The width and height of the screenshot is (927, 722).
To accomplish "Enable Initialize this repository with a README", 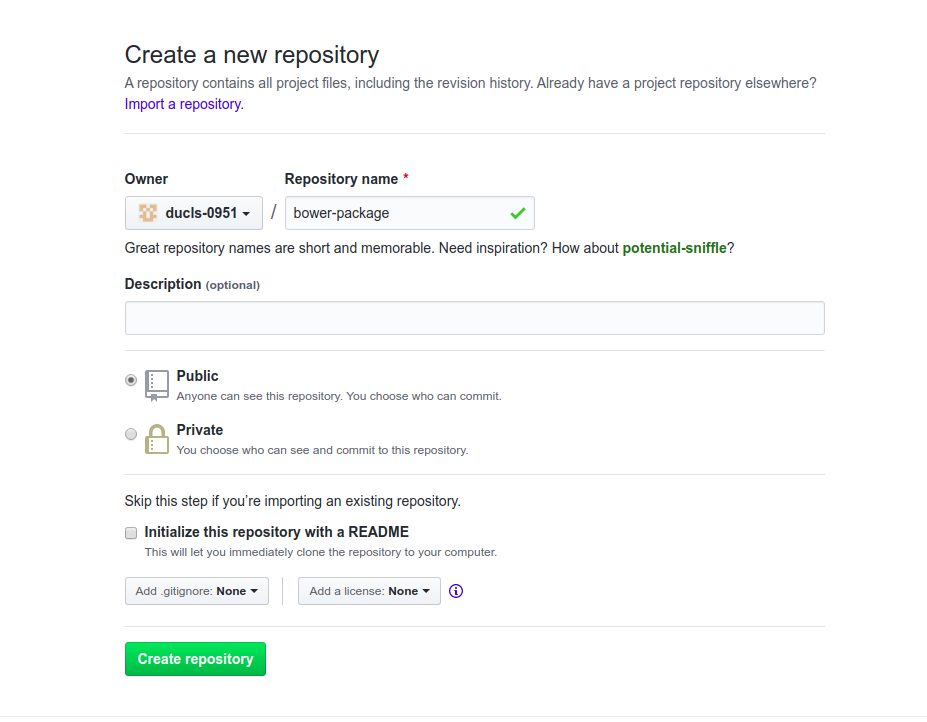I will point(131,533).
